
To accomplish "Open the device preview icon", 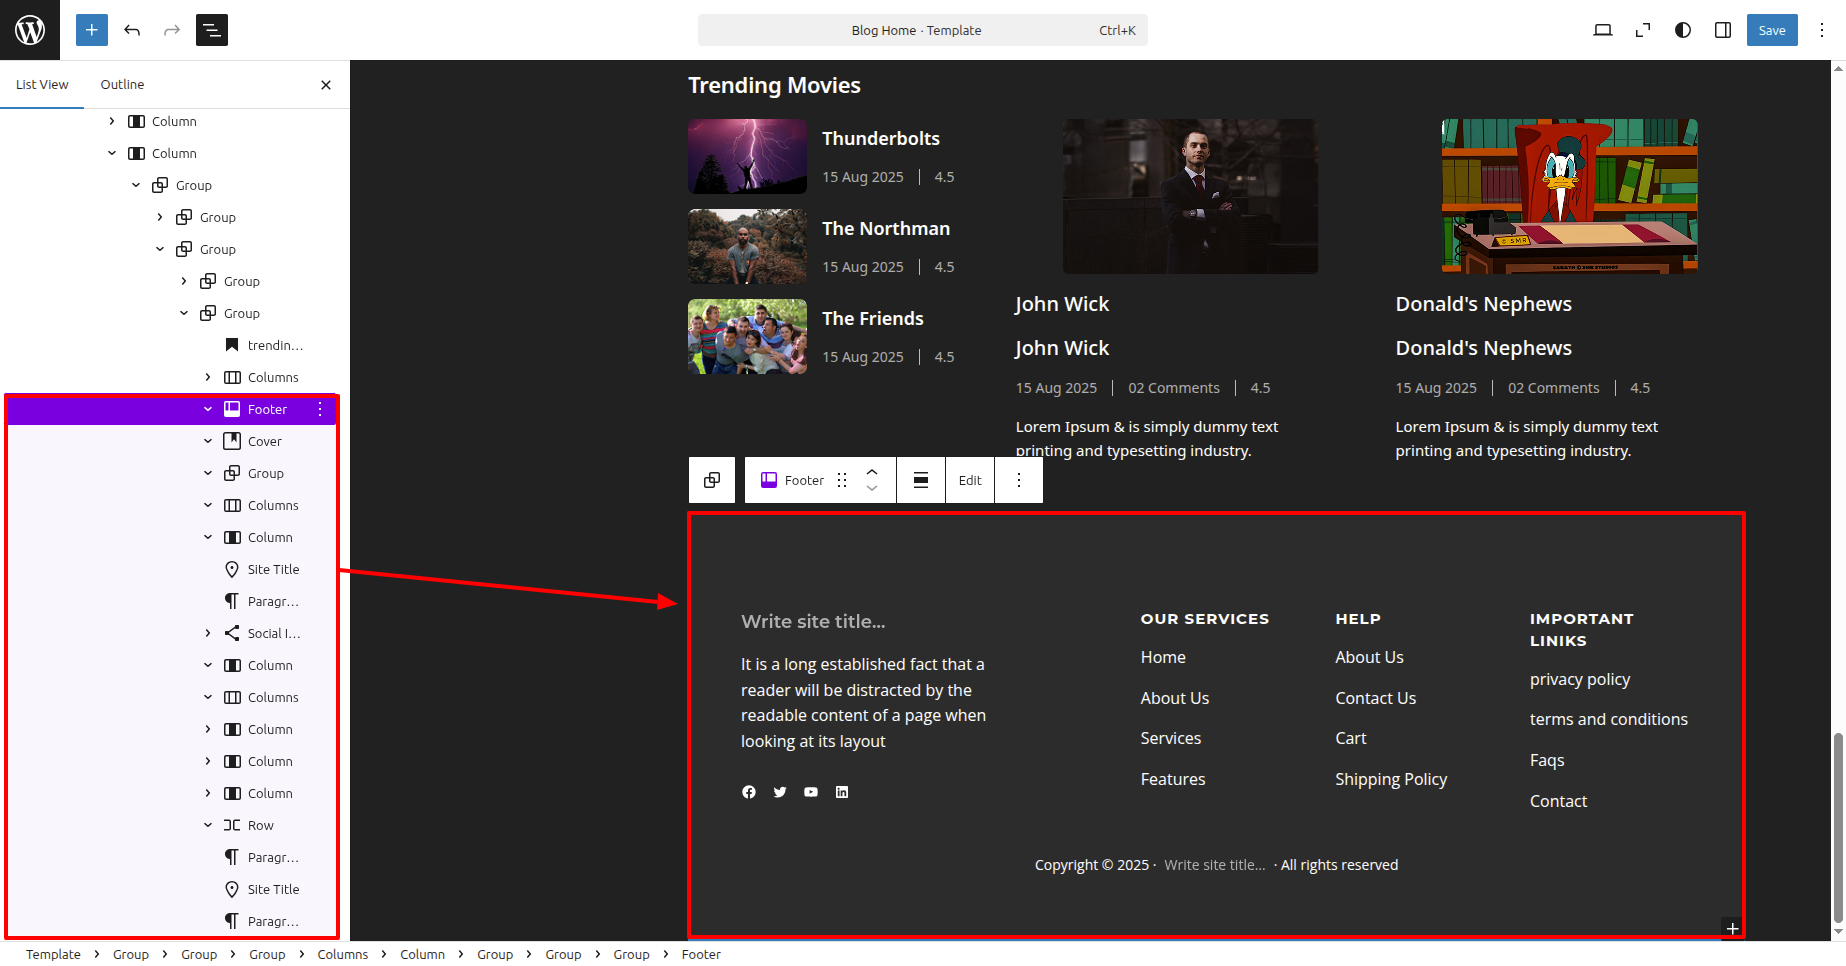I will 1602,30.
